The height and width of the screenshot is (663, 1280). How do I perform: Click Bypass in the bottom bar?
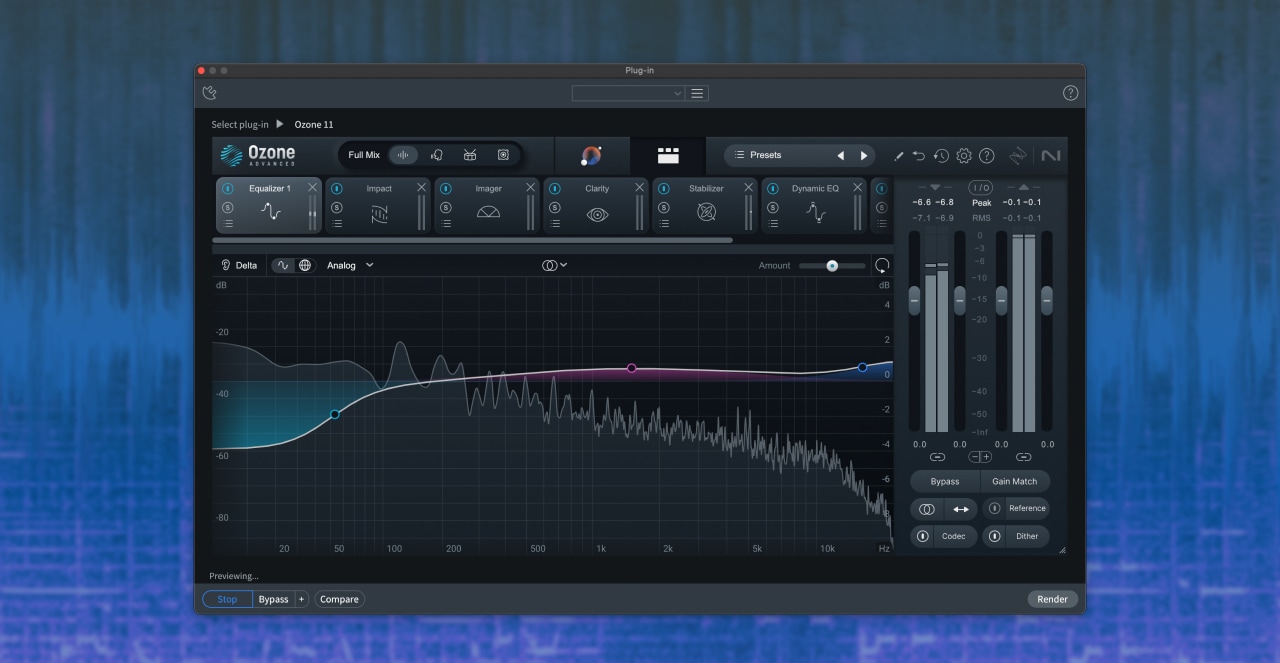point(273,599)
